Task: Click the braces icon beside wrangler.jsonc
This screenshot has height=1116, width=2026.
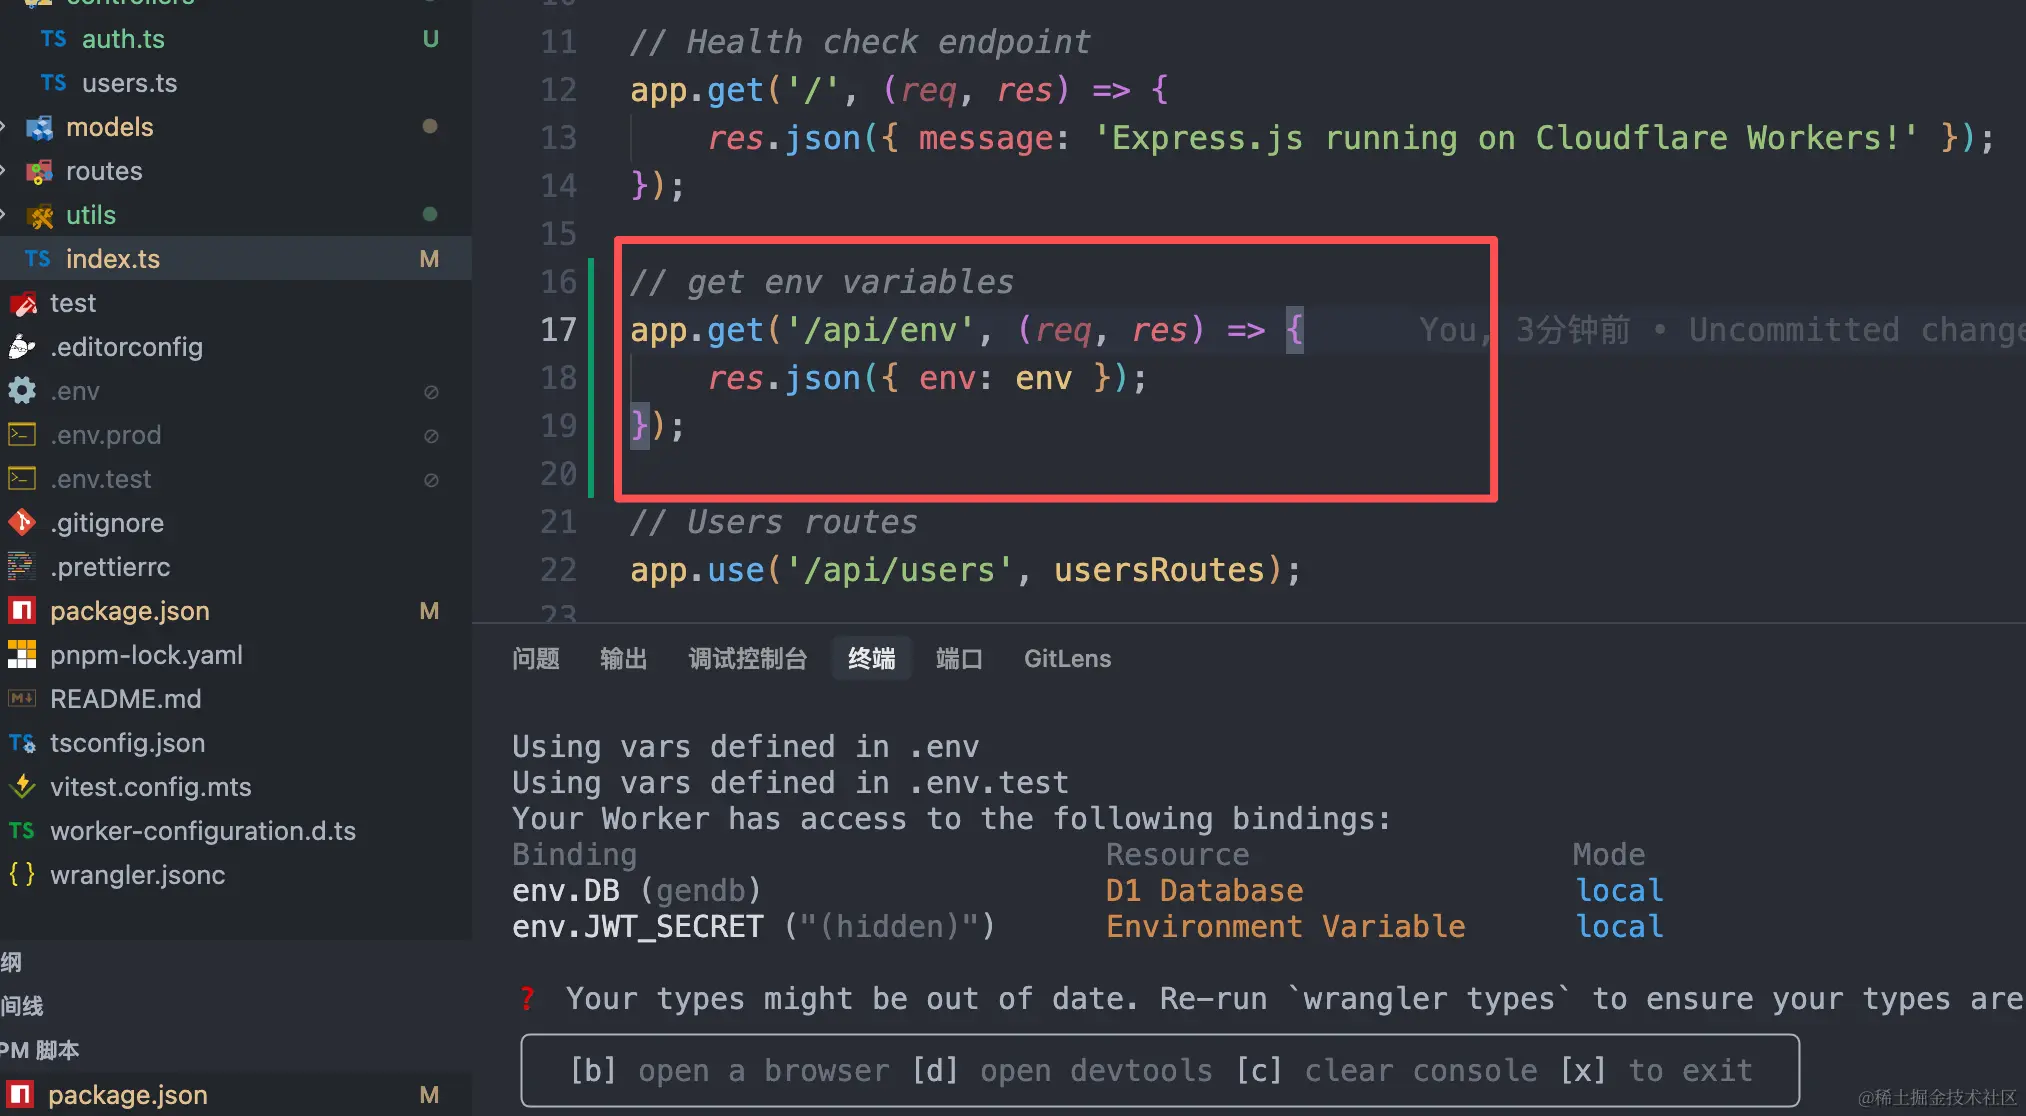Action: tap(22, 875)
